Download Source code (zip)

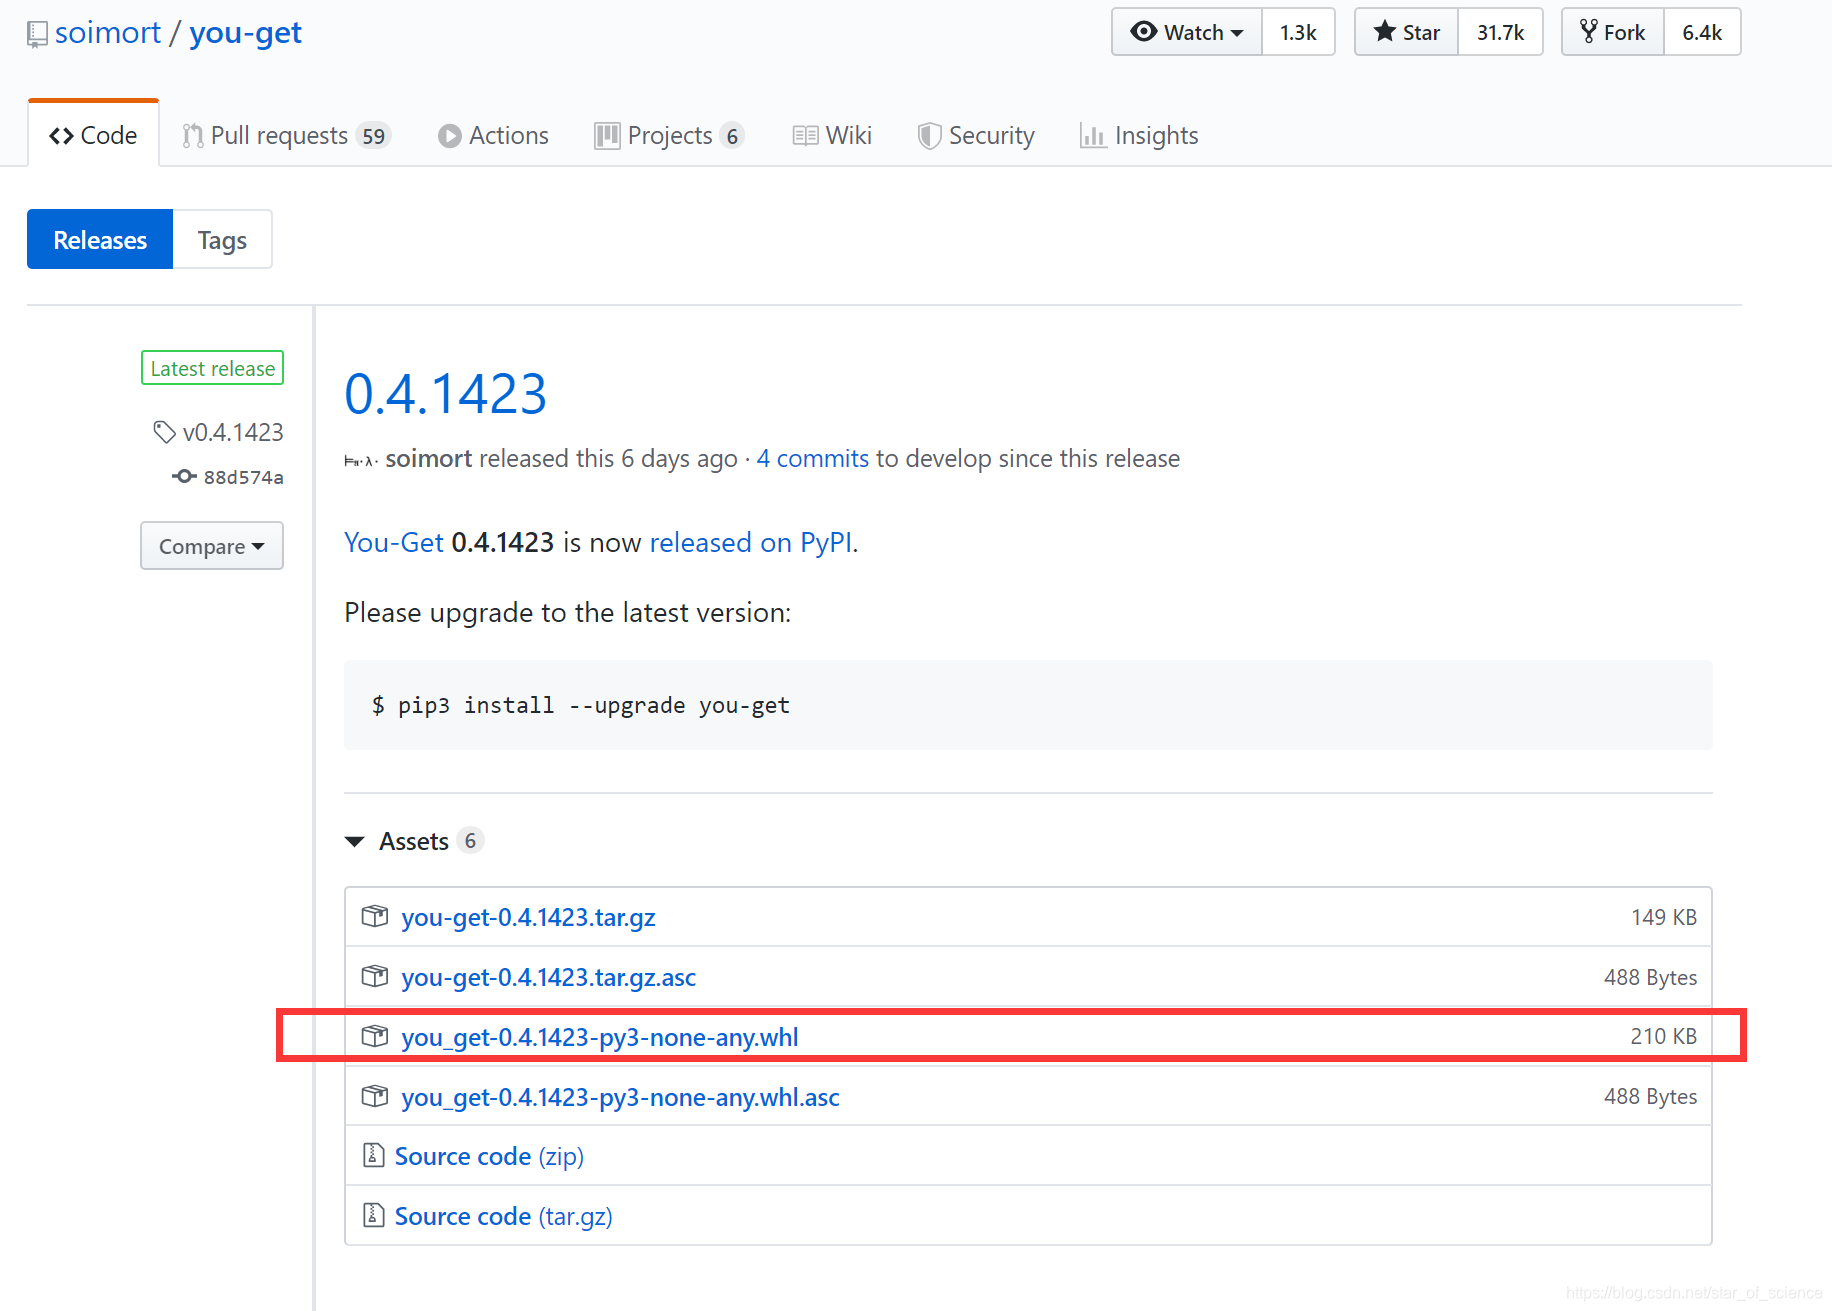click(x=489, y=1156)
